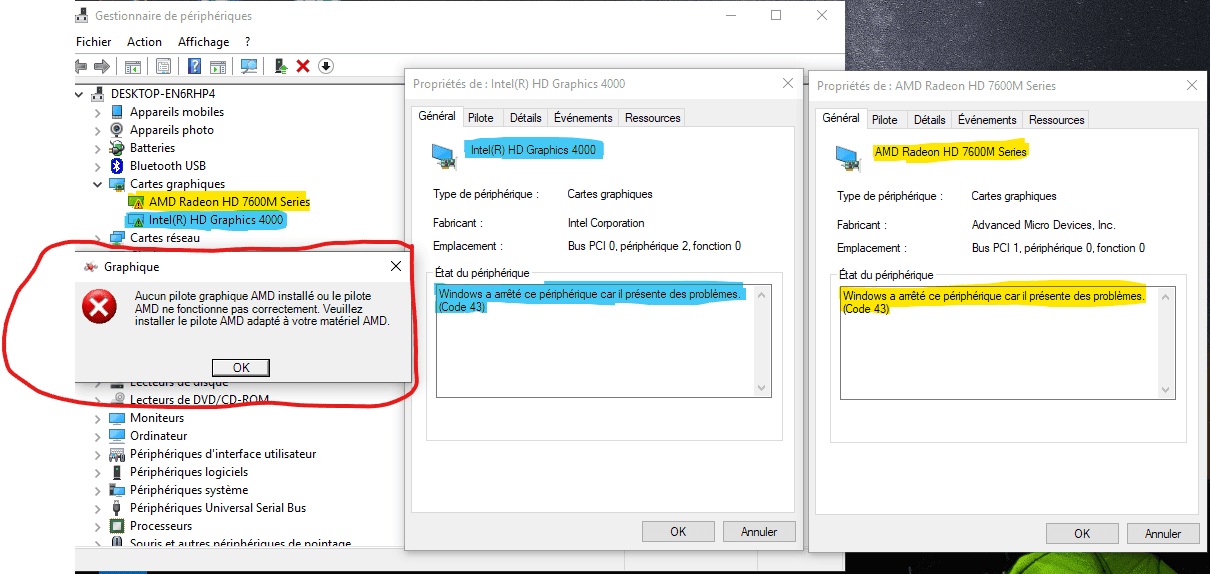This screenshot has height=574, width=1210.
Task: Expand the Batteries category
Action: click(98, 148)
